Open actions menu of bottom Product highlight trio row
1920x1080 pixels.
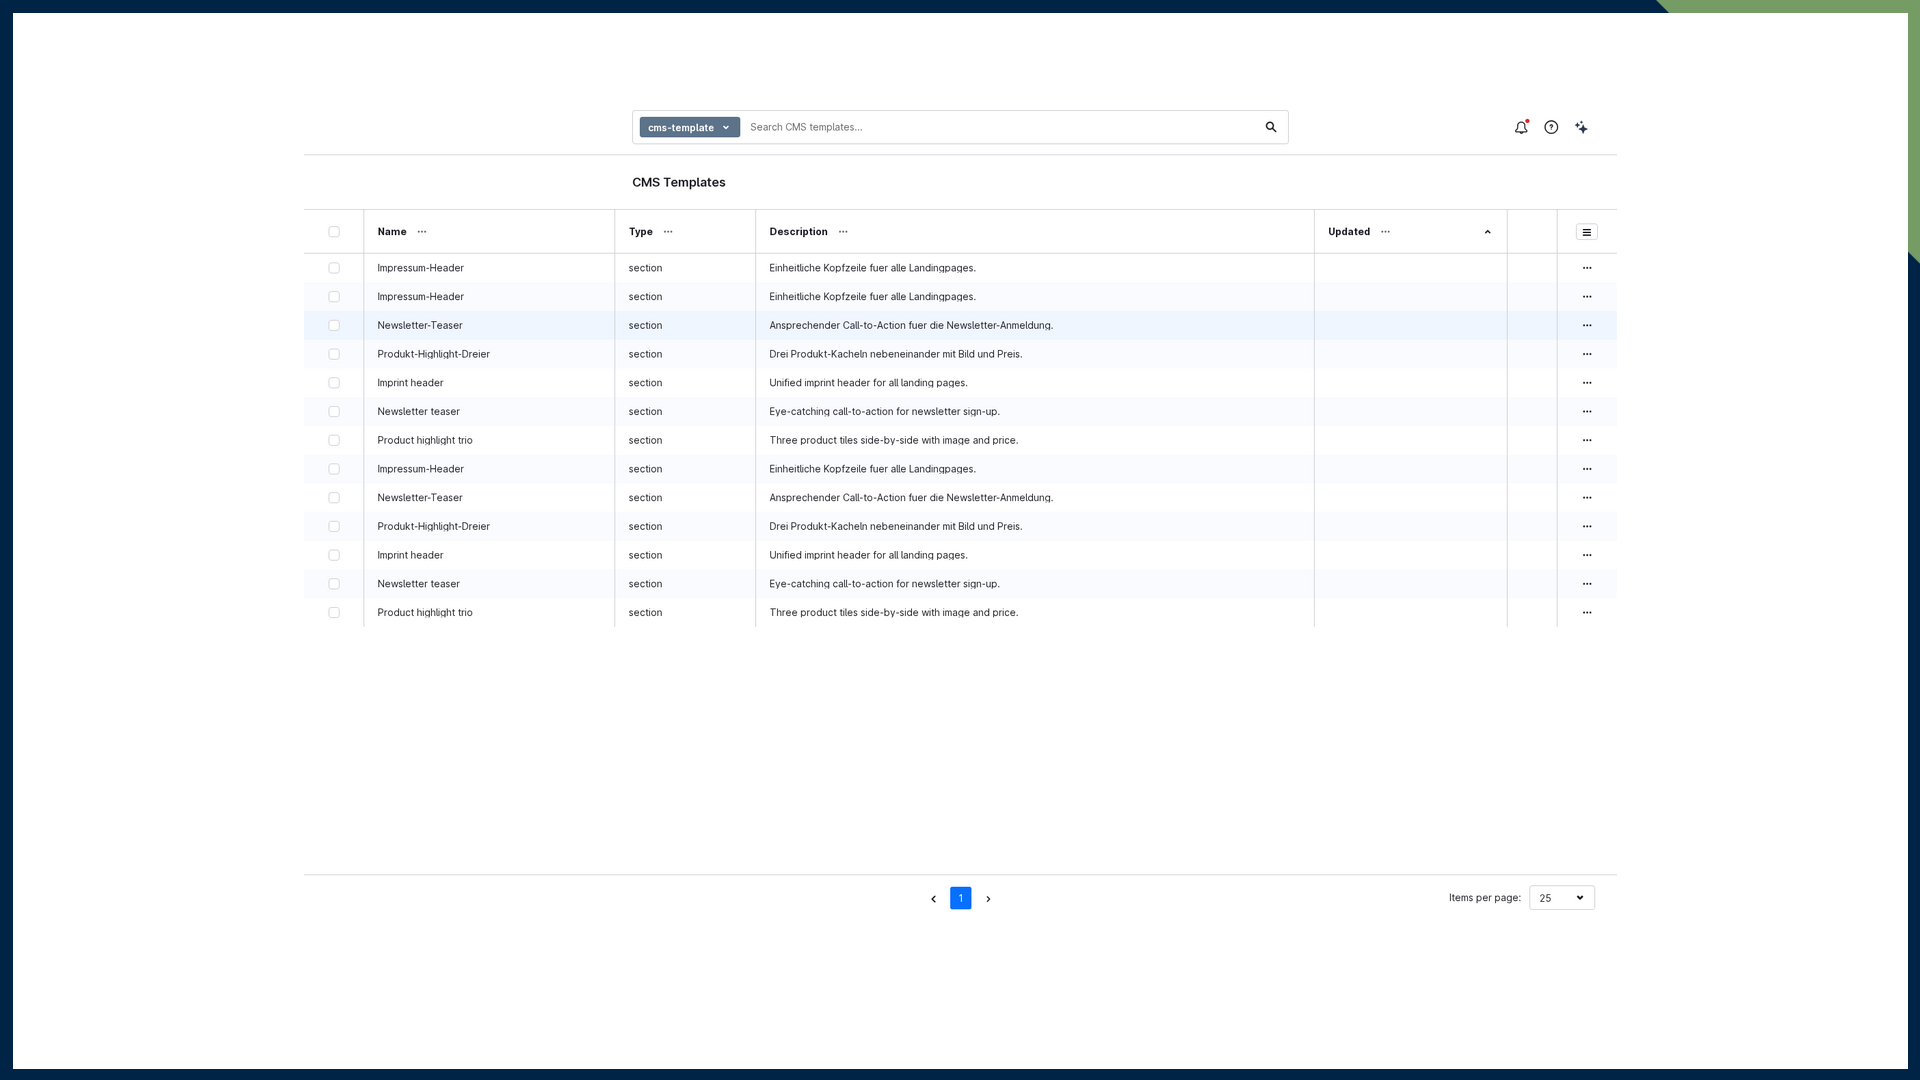pyautogui.click(x=1587, y=613)
